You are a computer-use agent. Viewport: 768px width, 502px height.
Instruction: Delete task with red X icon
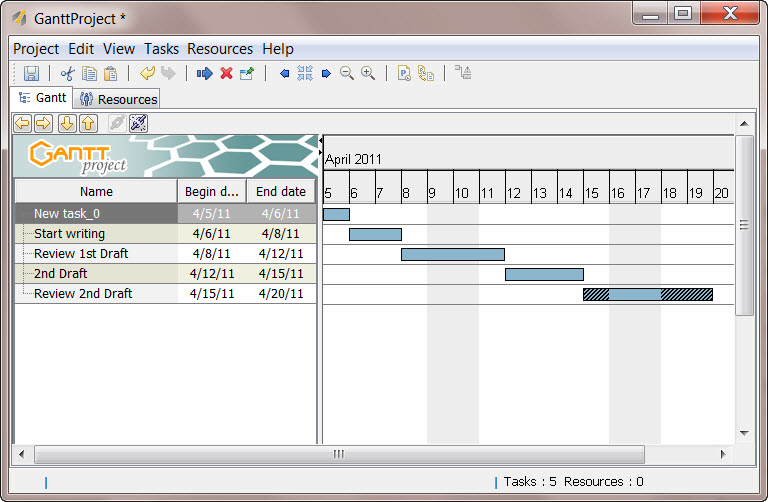(226, 73)
